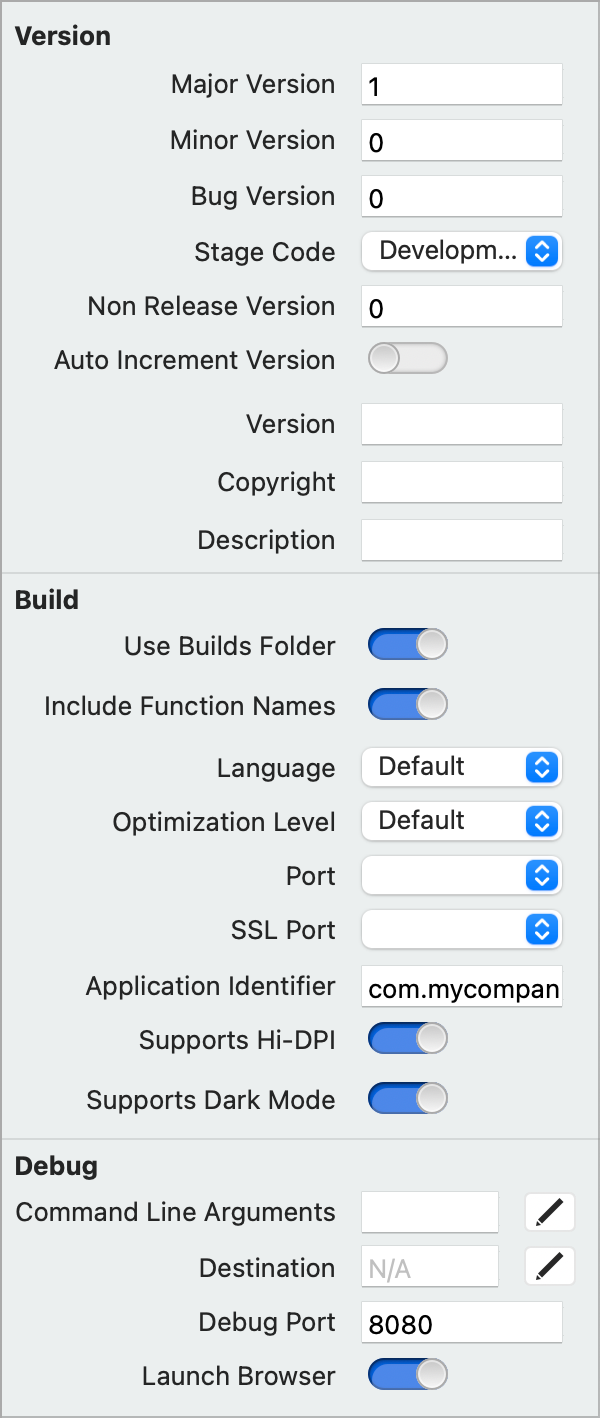Open the Port dropdown
Viewport: 600px width, 1418px height.
point(461,875)
